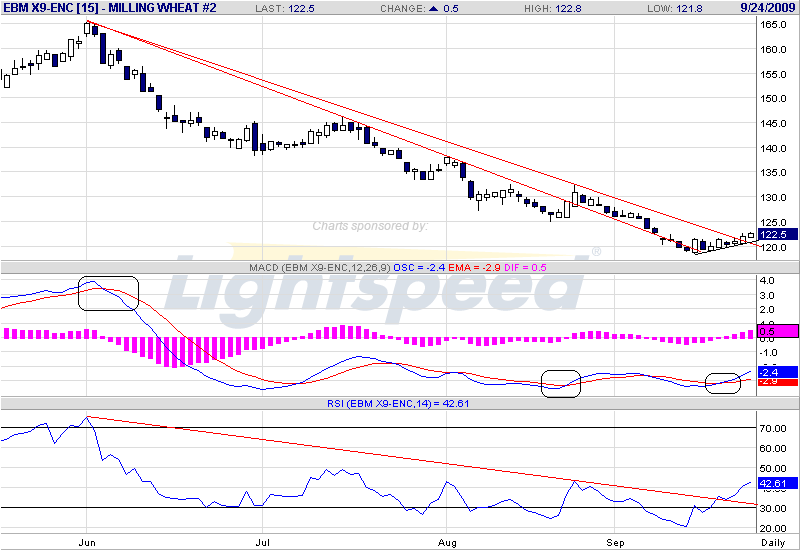The width and height of the screenshot is (800, 550).
Task: Click the 'DIF = 0.5' MACD legend
Action: (525, 267)
